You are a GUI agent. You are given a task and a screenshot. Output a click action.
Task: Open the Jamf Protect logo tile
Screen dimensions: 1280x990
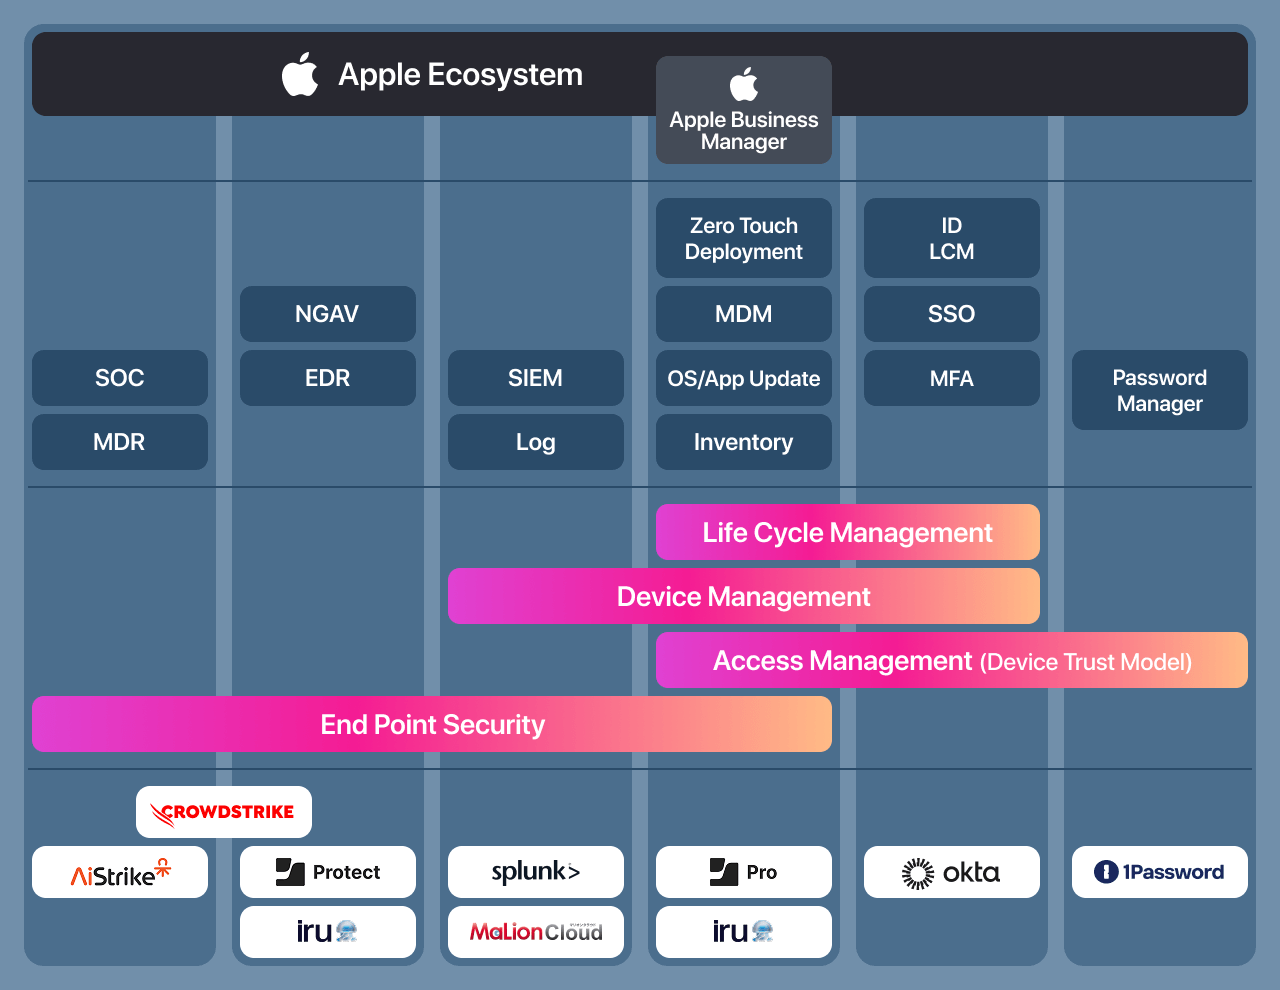[328, 872]
